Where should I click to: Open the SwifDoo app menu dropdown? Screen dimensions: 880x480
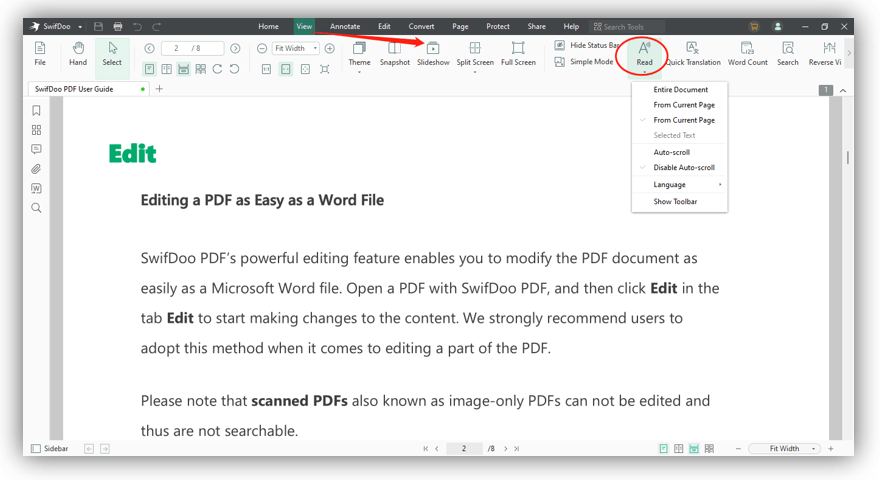point(80,26)
